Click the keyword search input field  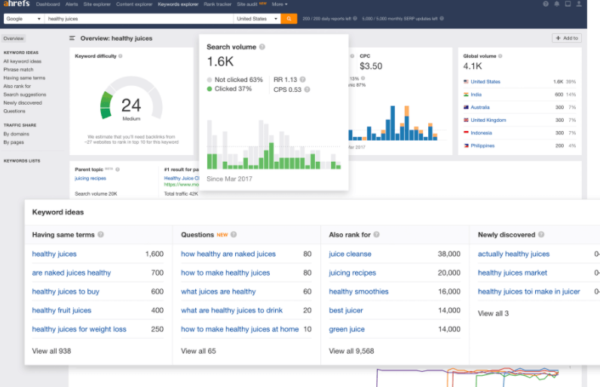(139, 18)
